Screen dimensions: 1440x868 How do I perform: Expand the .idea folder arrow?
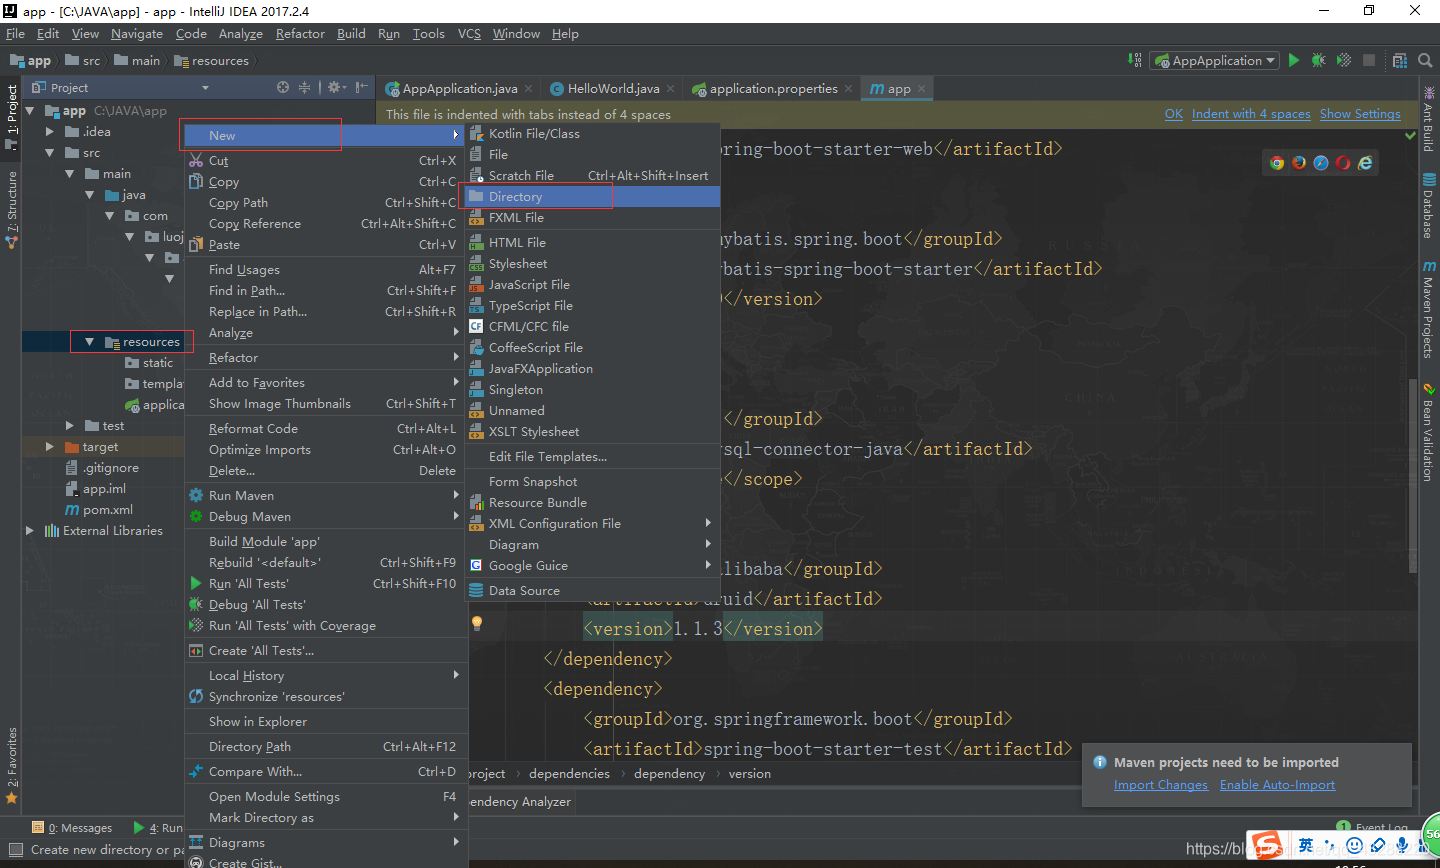point(50,132)
